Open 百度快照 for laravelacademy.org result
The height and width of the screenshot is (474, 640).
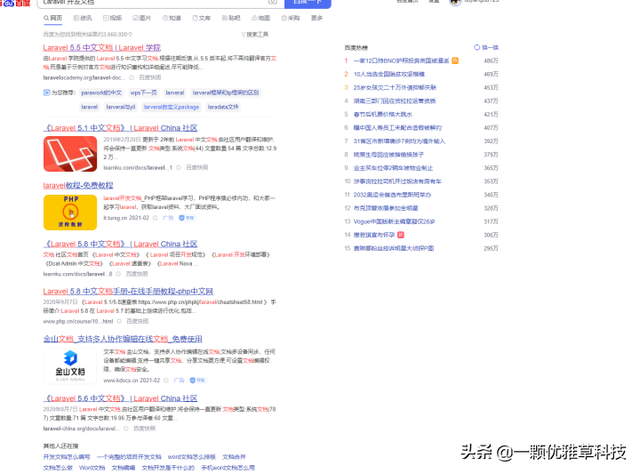(150, 78)
